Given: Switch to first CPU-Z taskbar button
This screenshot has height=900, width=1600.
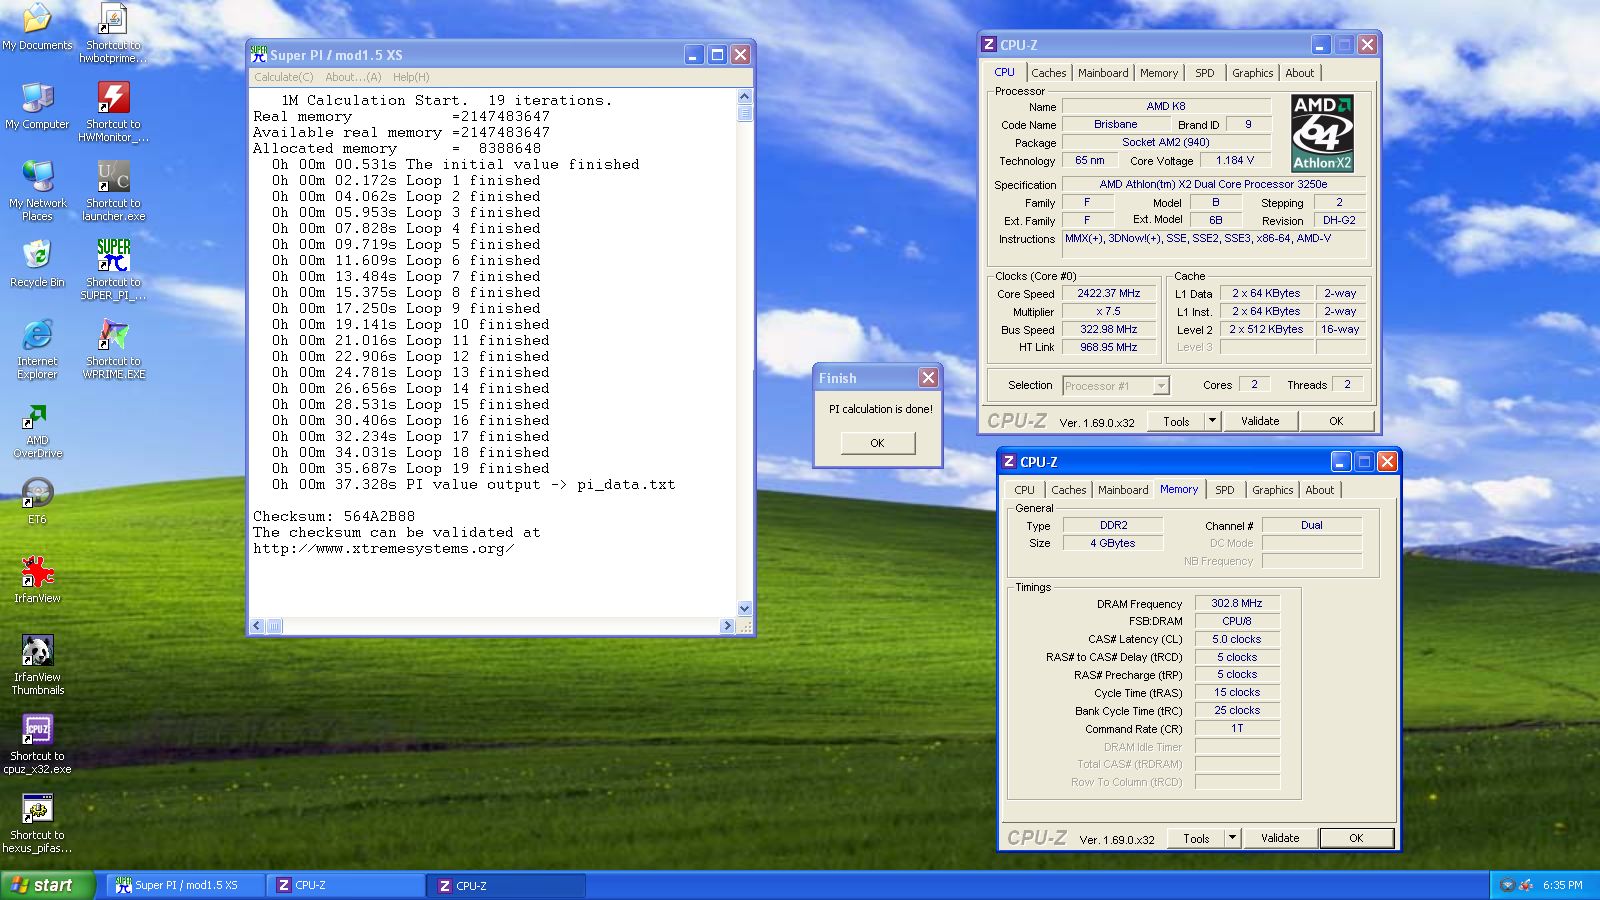Looking at the screenshot, I should [346, 885].
